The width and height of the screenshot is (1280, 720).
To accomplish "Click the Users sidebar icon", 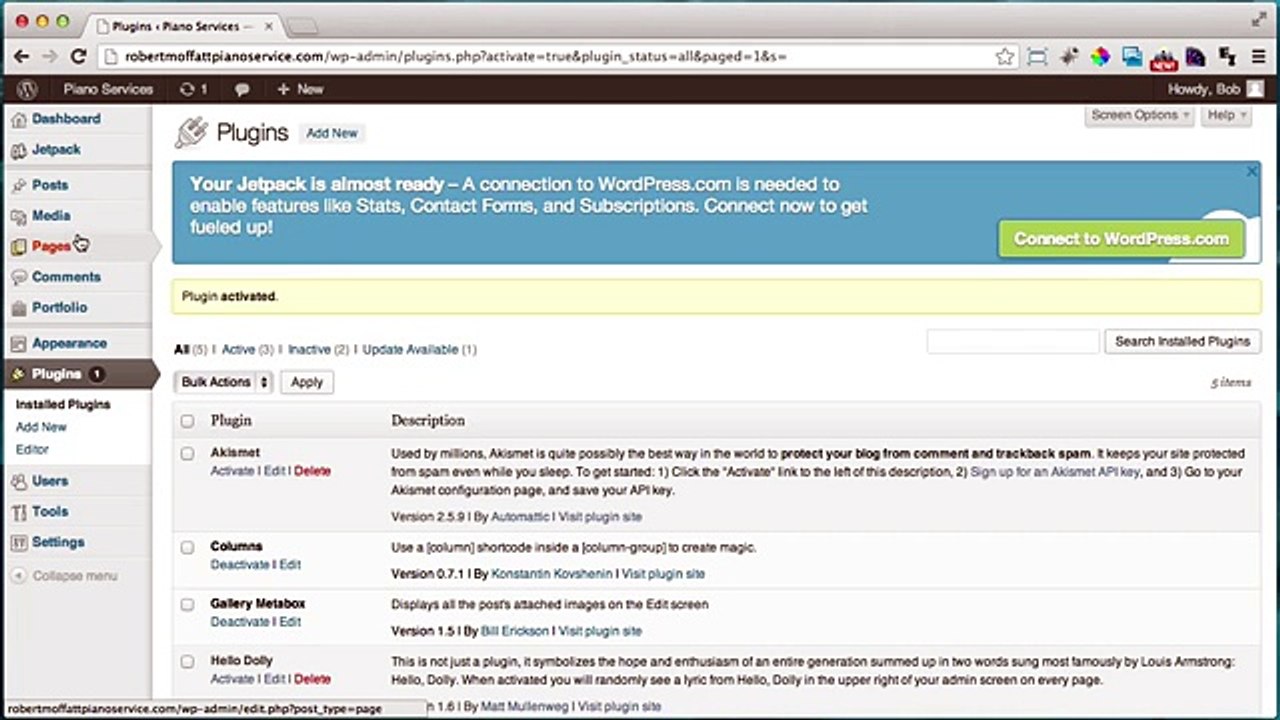I will 19,481.
